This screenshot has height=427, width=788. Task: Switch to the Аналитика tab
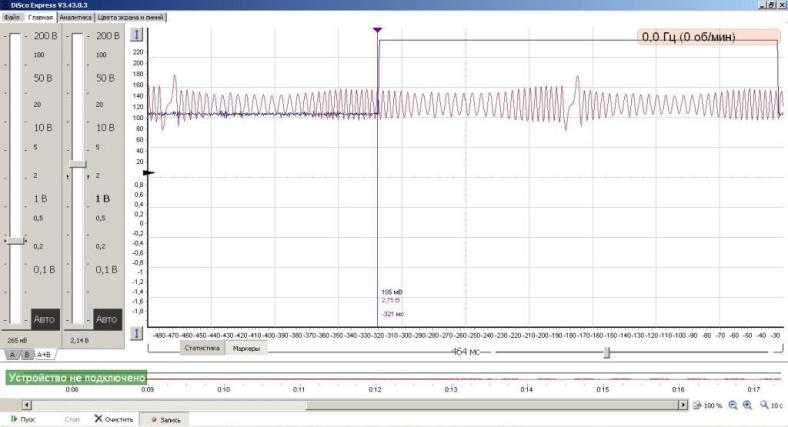(x=74, y=18)
